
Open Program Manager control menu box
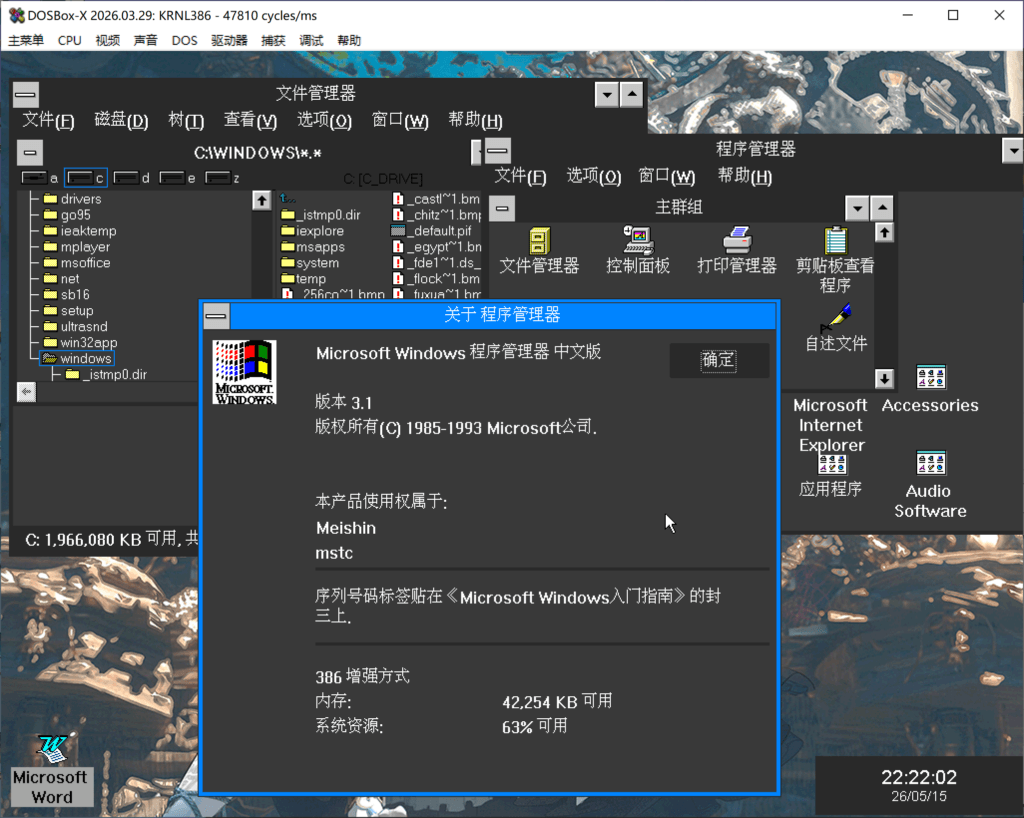tap(498, 151)
